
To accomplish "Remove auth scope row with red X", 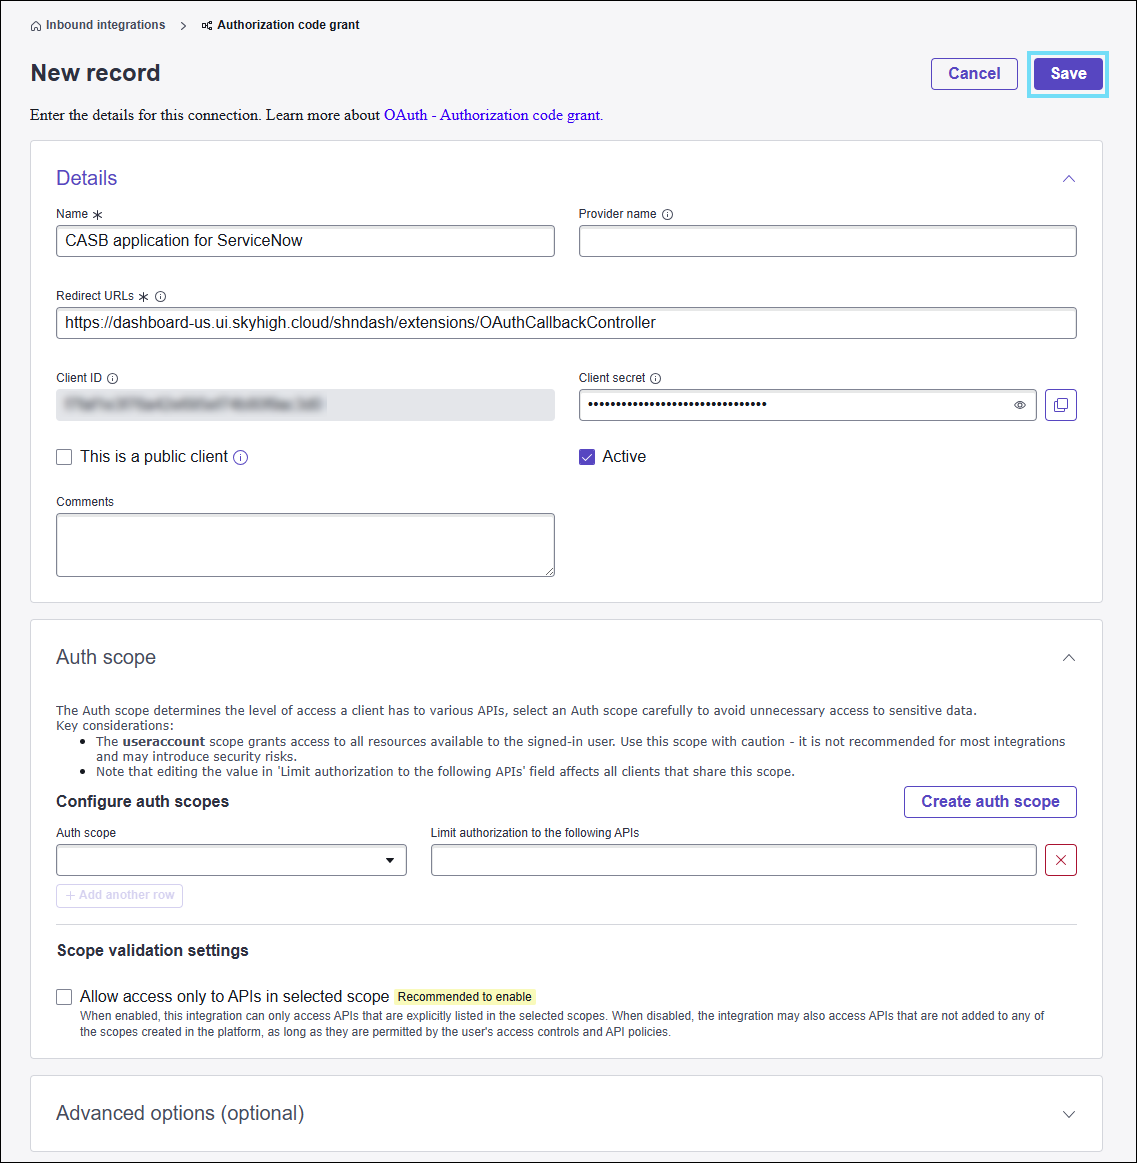I will click(x=1060, y=860).
